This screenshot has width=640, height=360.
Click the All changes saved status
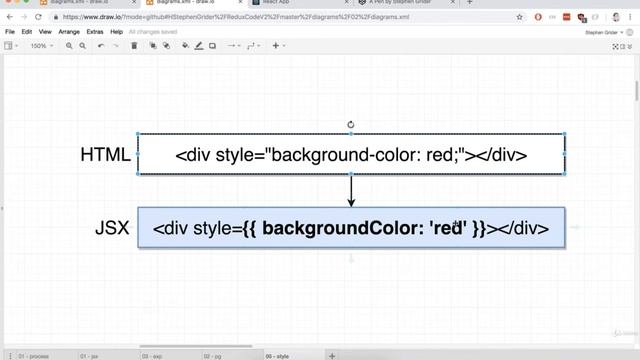pos(153,32)
